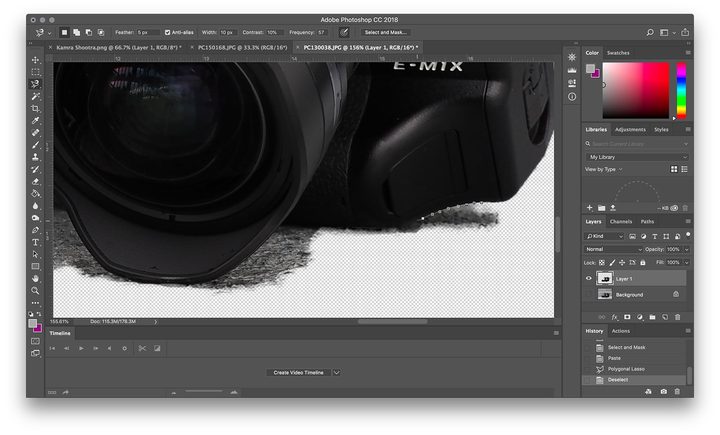The width and height of the screenshot is (720, 435).
Task: Open the Create Video Timeline dropdown arrow
Action: pos(337,373)
